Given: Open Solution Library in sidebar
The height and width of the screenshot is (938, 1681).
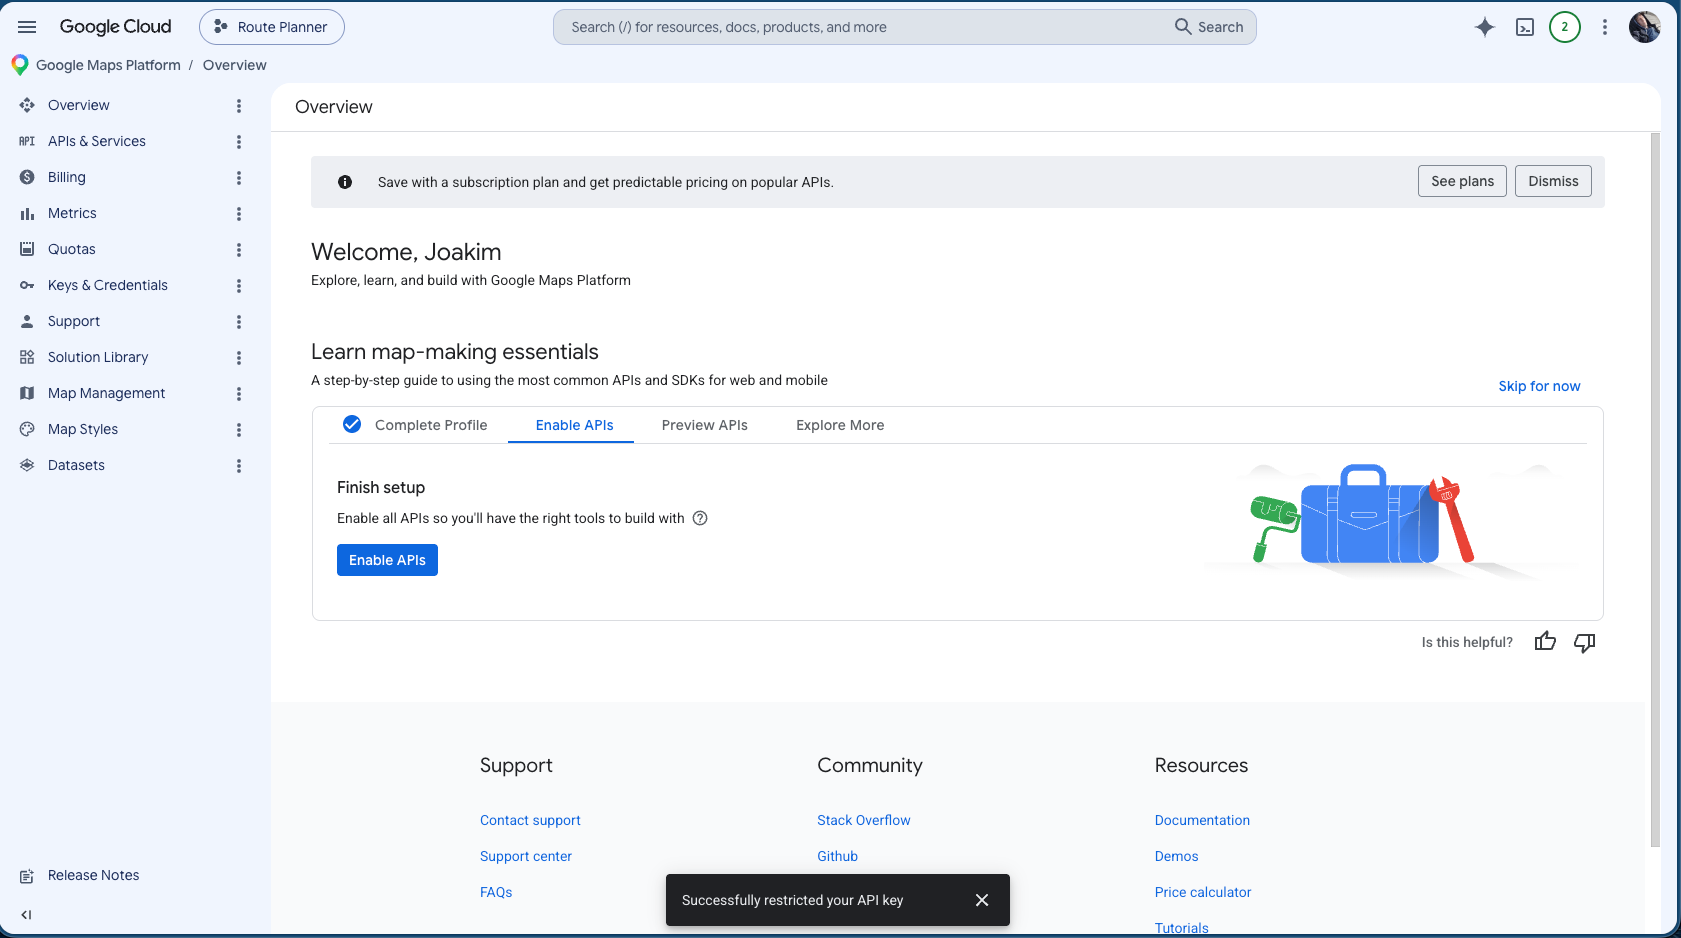Looking at the screenshot, I should (98, 357).
